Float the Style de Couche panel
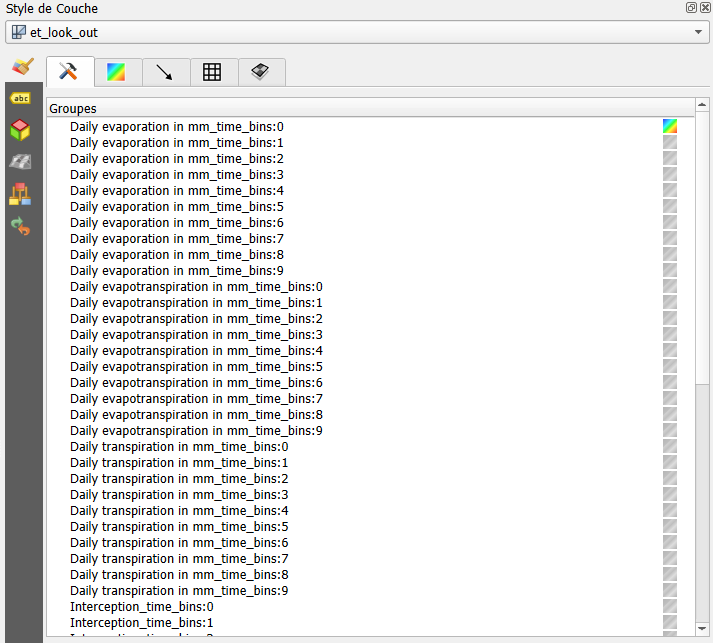This screenshot has height=643, width=713. [x=691, y=8]
